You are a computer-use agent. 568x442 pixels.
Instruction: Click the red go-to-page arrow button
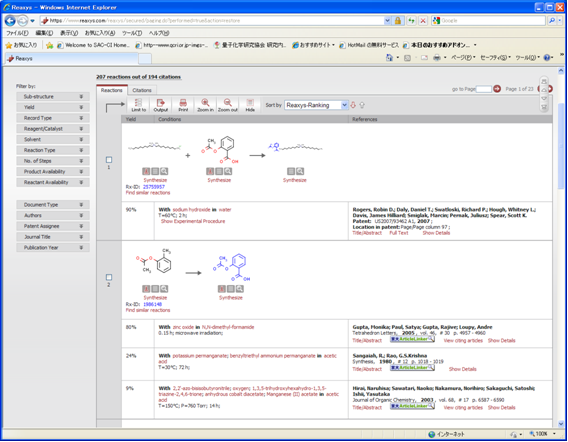497,89
